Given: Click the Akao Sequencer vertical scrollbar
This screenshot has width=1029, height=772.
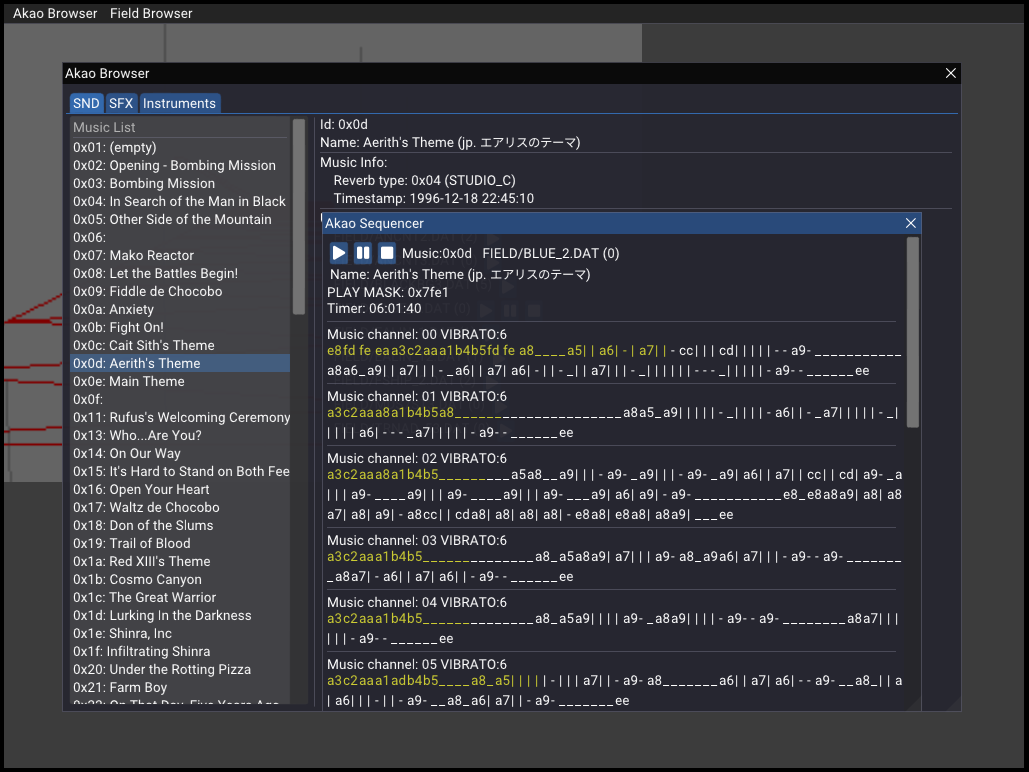Looking at the screenshot, I should click(x=912, y=332).
